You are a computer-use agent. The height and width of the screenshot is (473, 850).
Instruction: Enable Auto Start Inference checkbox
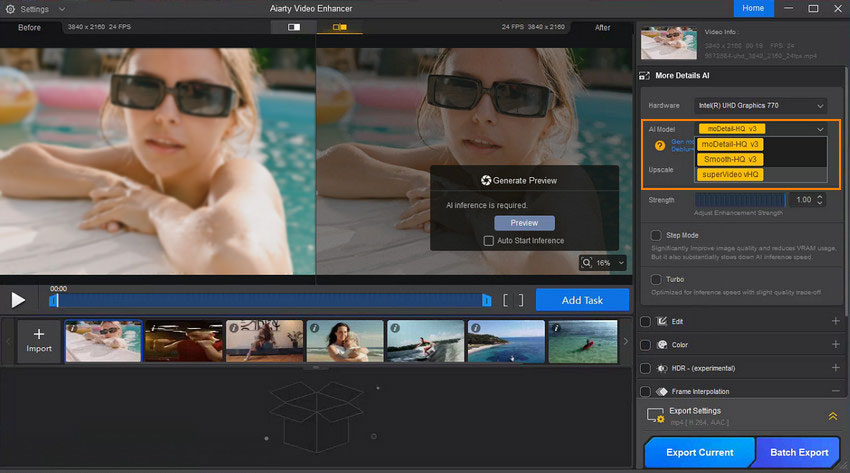pos(488,241)
